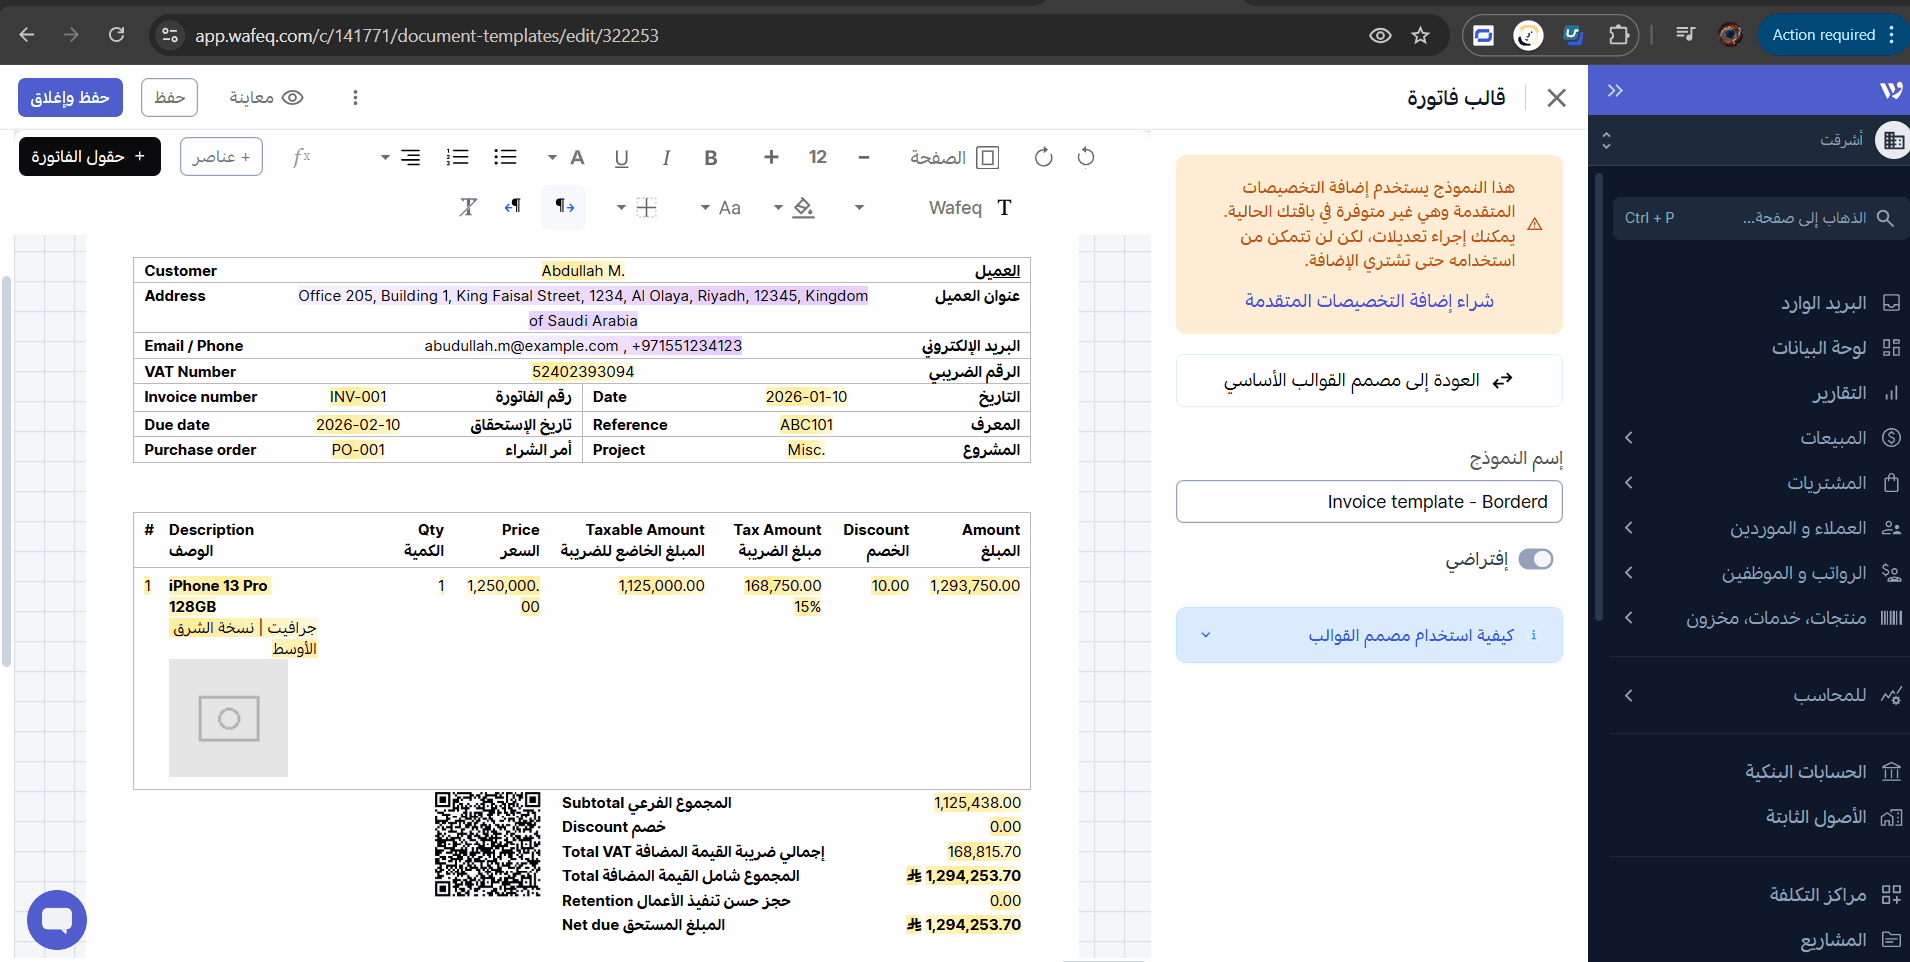Click the Action required browser button
This screenshot has width=1910, height=962.
[1832, 35]
